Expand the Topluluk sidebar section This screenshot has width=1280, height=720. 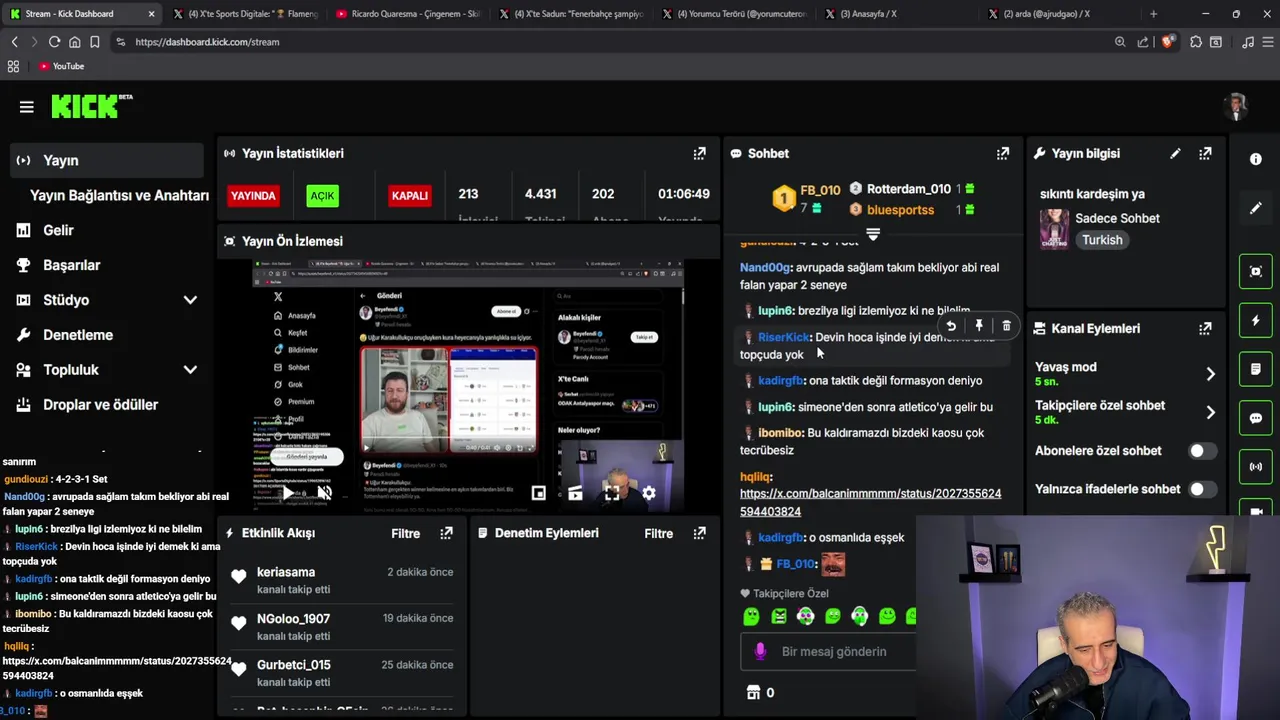[190, 370]
